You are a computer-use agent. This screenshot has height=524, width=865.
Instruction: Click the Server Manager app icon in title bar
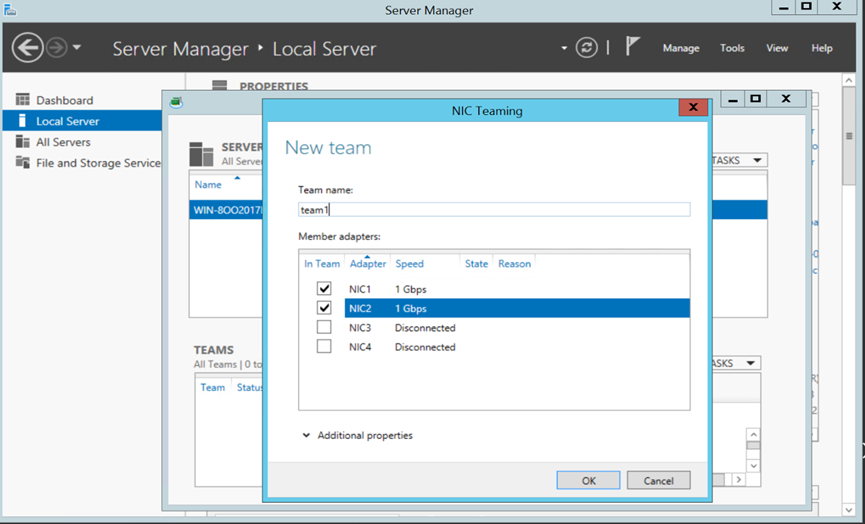pyautogui.click(x=10, y=9)
